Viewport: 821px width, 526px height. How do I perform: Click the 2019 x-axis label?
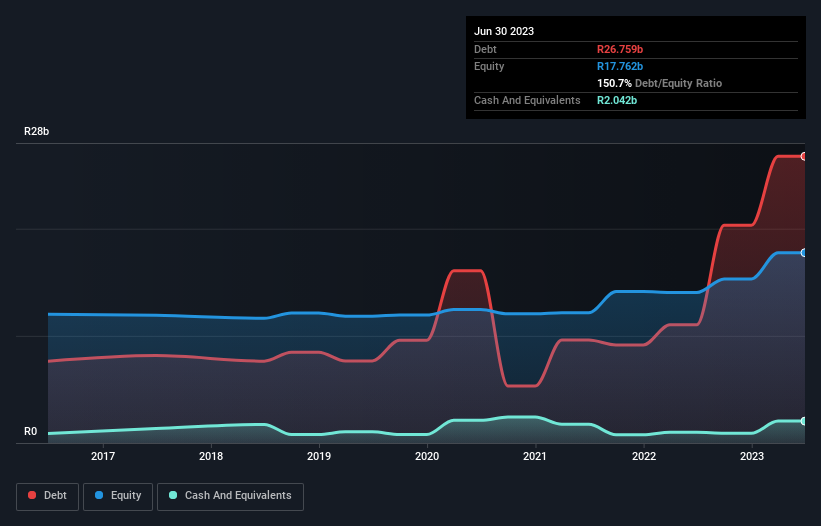point(319,456)
